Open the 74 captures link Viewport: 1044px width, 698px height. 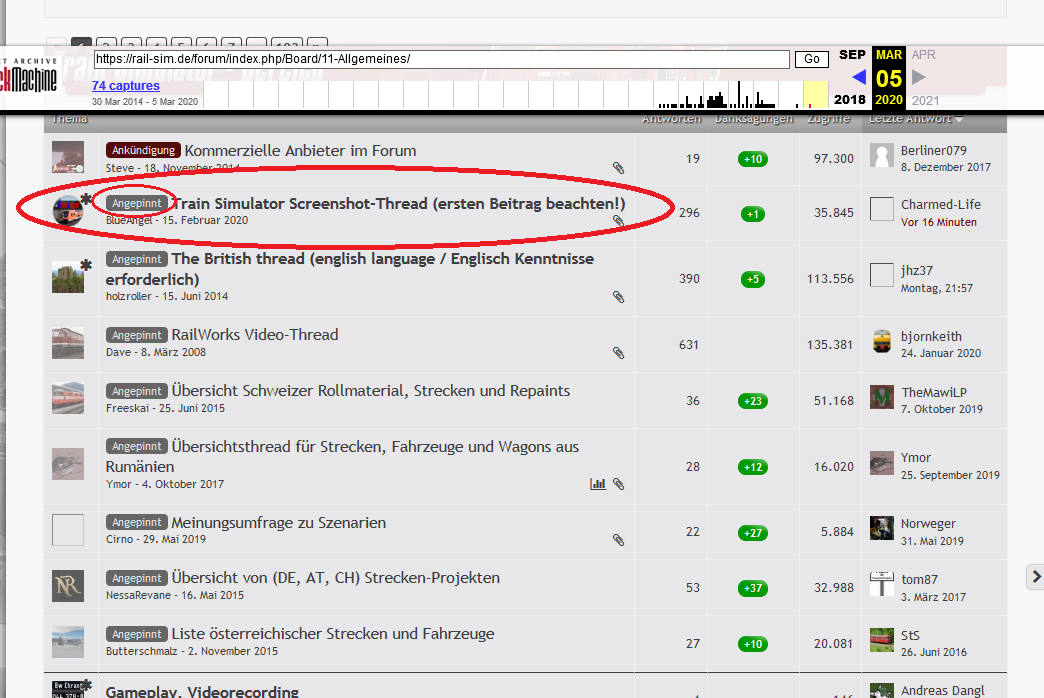point(126,86)
